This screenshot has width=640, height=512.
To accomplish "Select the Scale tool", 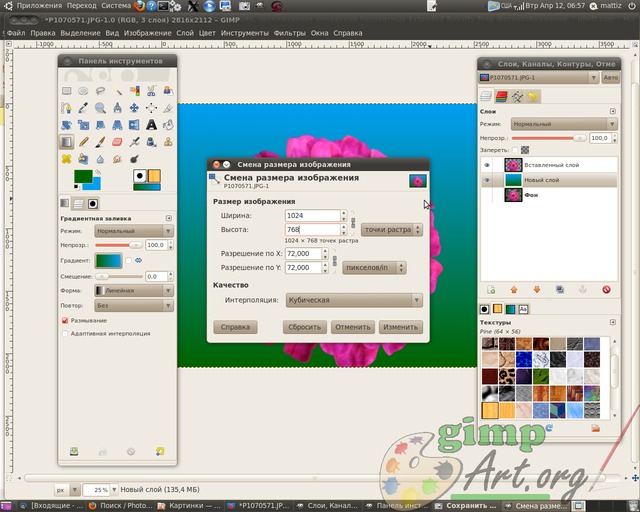I will [83, 125].
